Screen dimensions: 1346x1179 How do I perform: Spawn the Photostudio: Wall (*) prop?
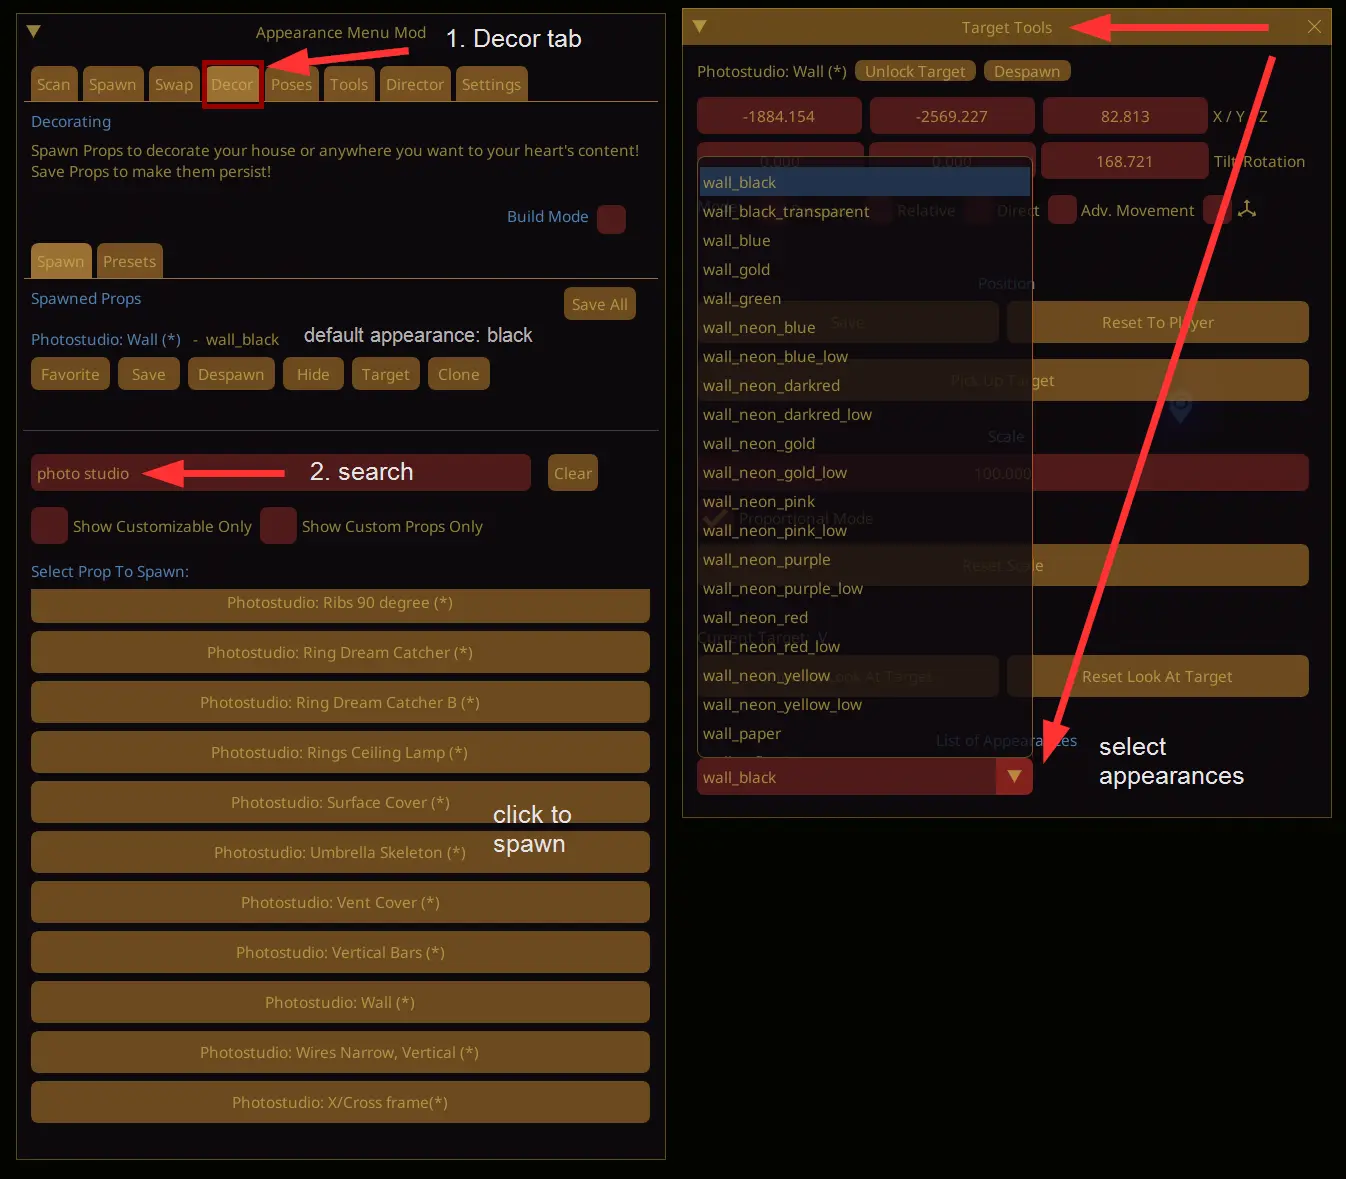coord(340,1002)
